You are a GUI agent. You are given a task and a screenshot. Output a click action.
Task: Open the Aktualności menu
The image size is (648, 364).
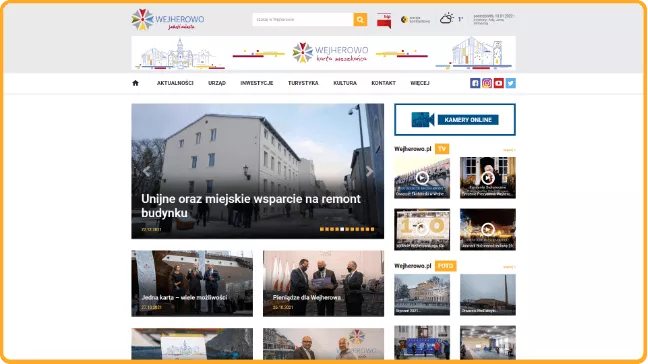(175, 83)
